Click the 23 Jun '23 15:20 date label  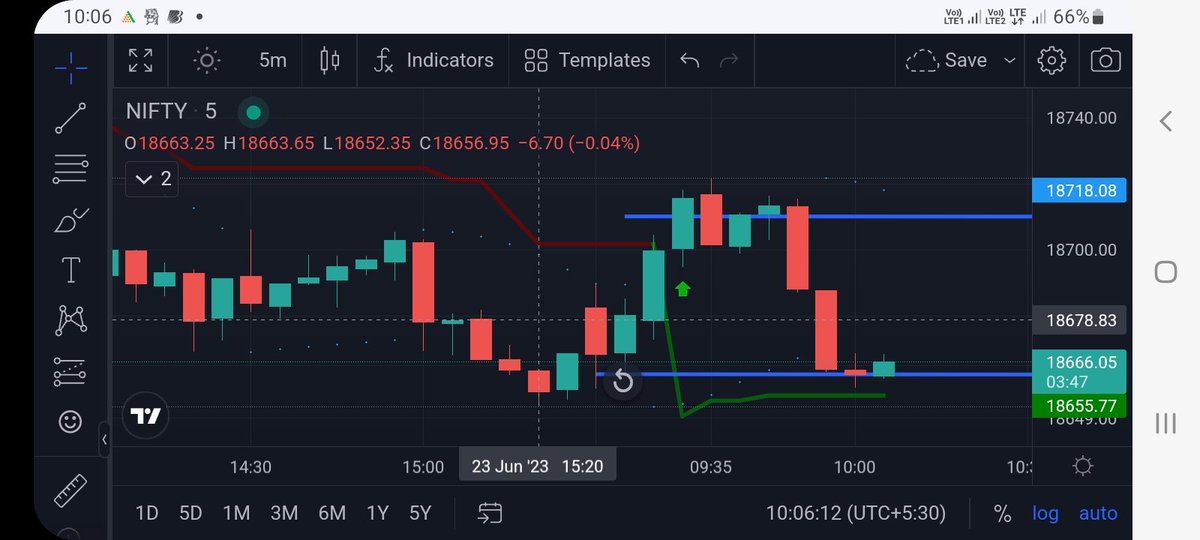point(538,466)
